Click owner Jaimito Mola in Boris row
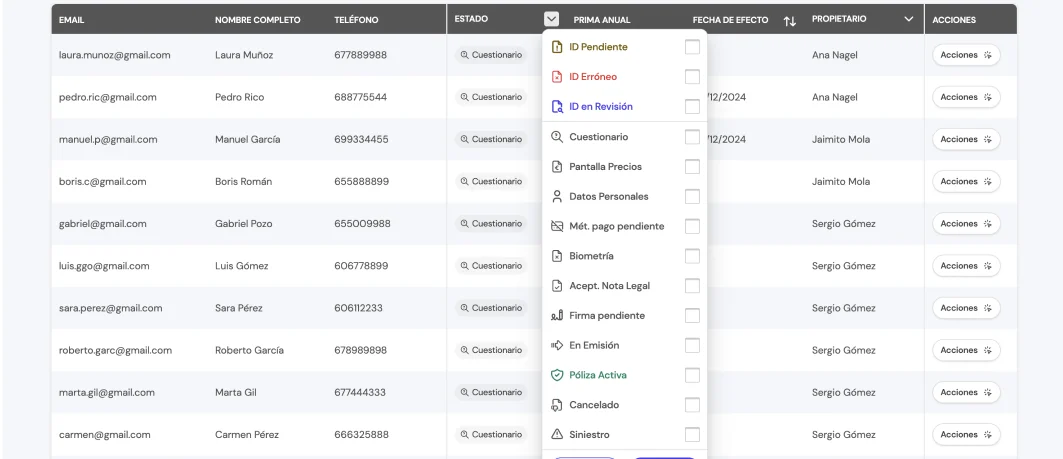The height and width of the screenshot is (459, 1063). 841,181
